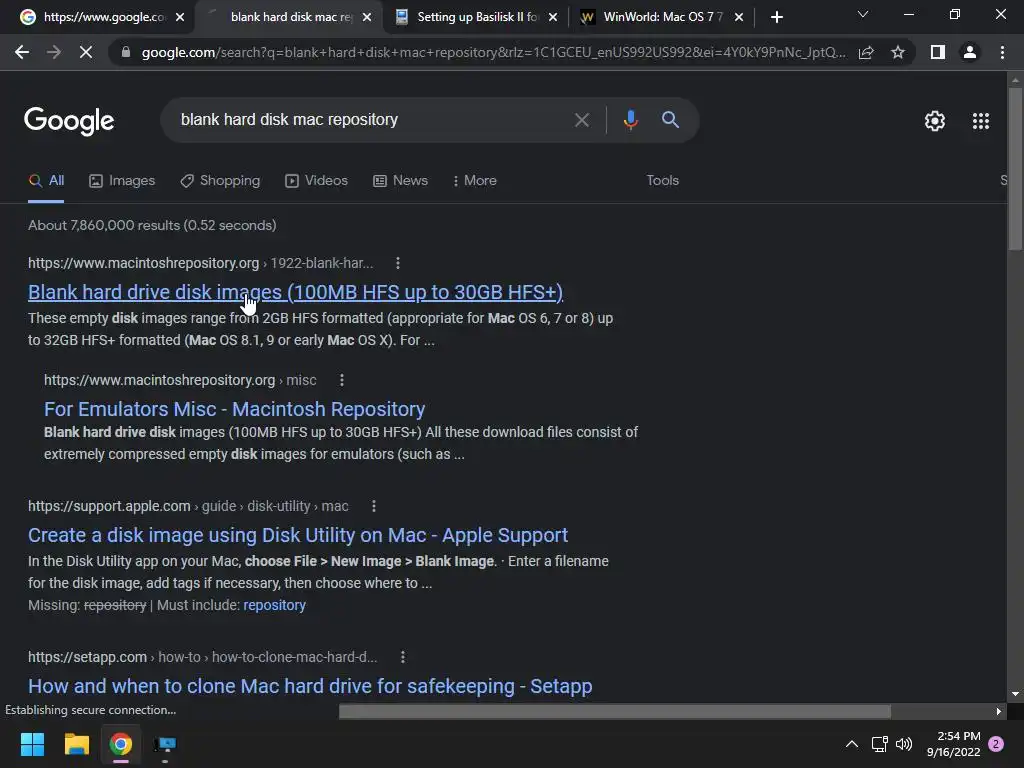Select the Images search filter
This screenshot has width=1024, height=768.
[122, 181]
